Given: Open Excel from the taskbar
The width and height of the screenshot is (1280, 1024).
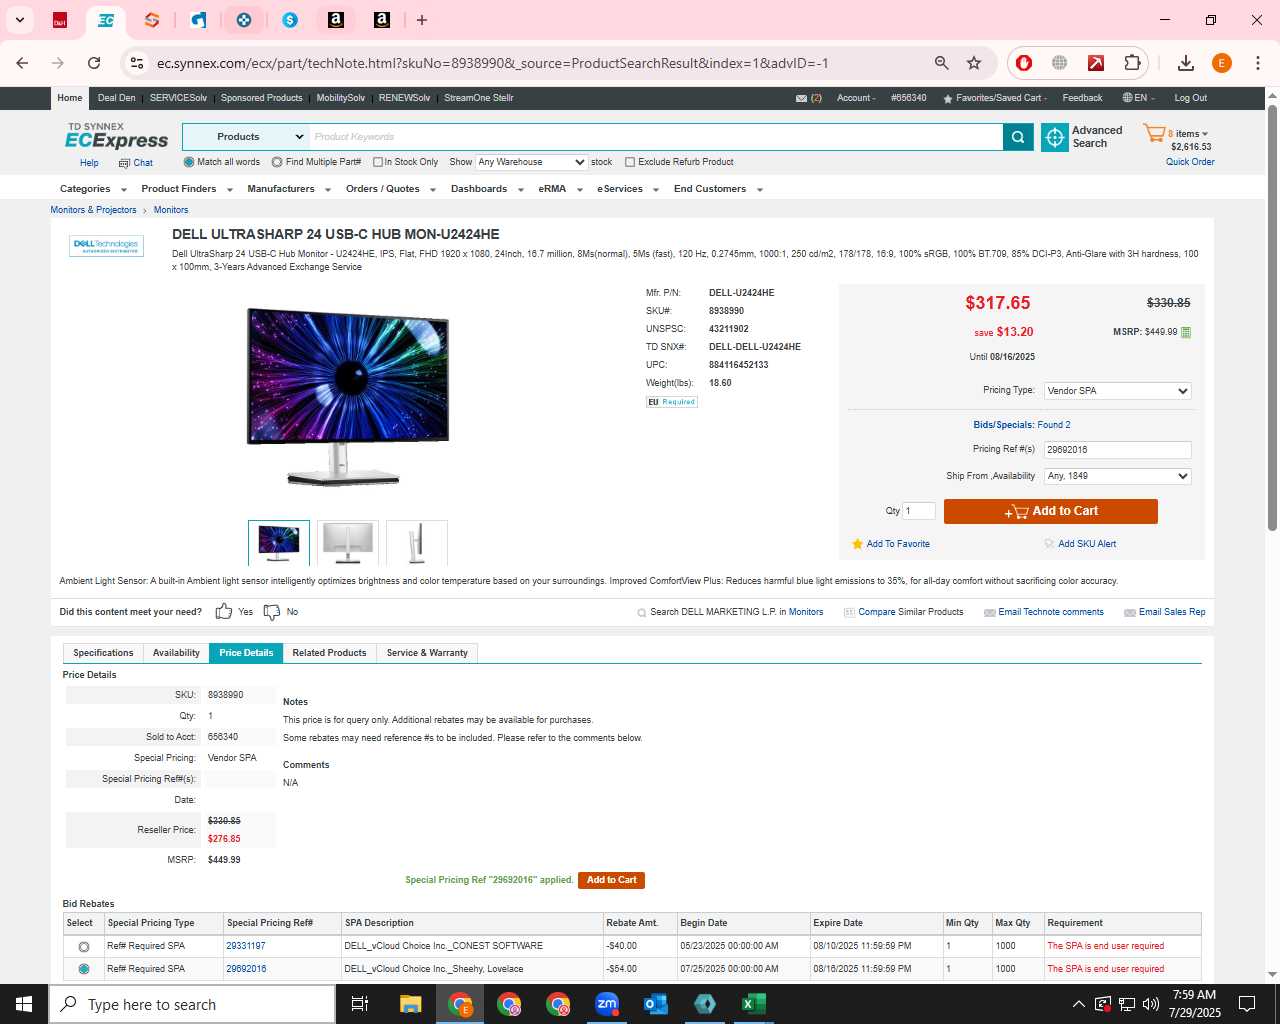Looking at the screenshot, I should click(x=754, y=1004).
